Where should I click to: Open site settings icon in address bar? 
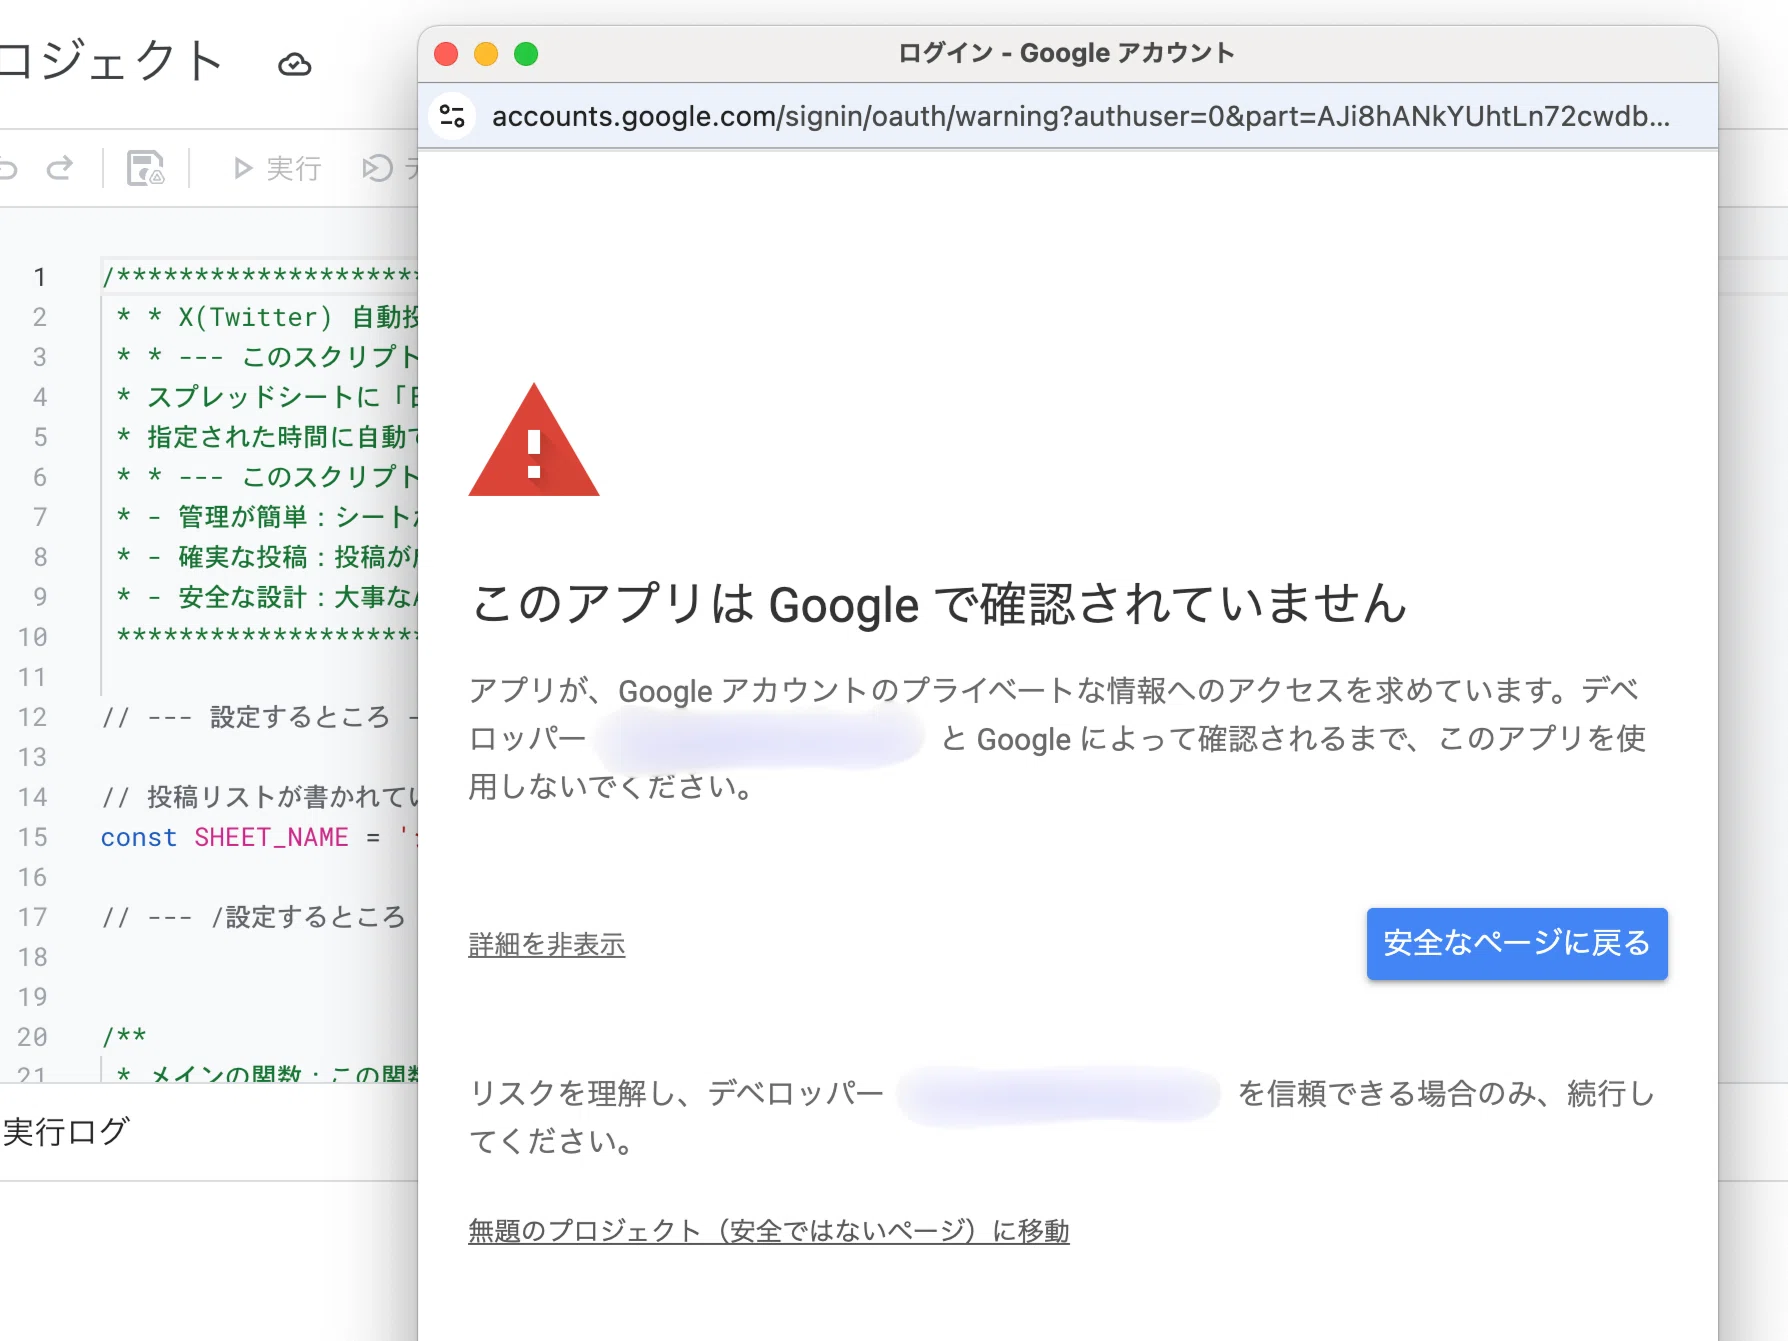point(452,116)
